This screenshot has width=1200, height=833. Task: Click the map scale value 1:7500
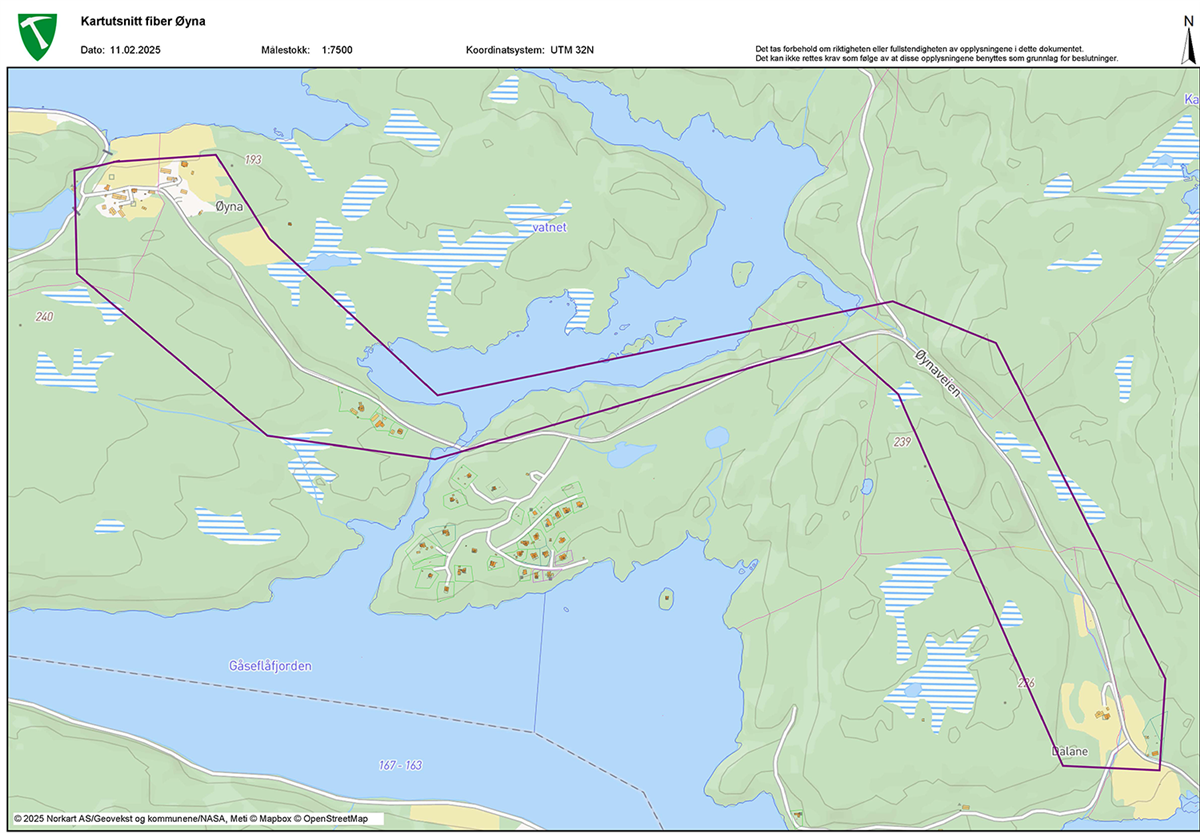click(x=337, y=50)
